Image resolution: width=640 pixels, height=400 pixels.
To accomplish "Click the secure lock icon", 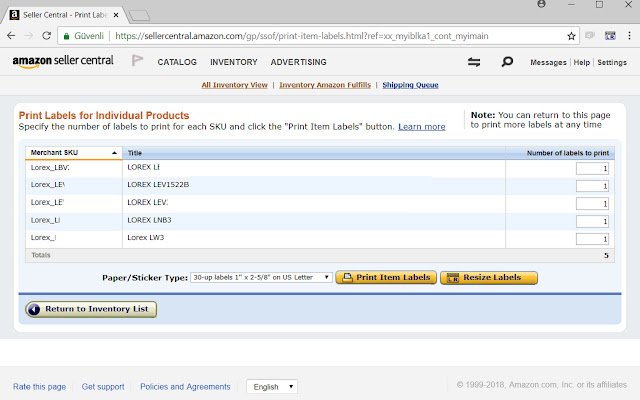I will coord(66,36).
